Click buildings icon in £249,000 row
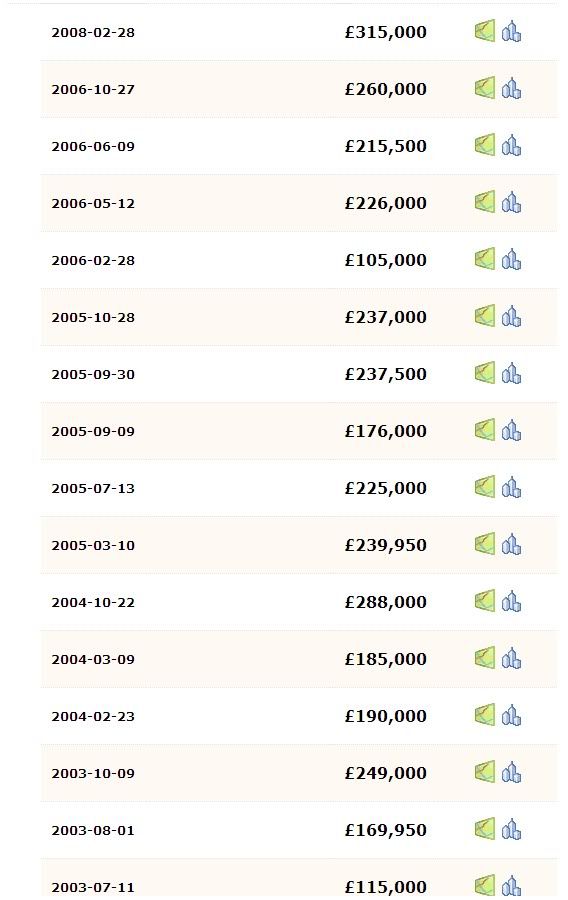The image size is (568, 900). pyautogui.click(x=511, y=772)
